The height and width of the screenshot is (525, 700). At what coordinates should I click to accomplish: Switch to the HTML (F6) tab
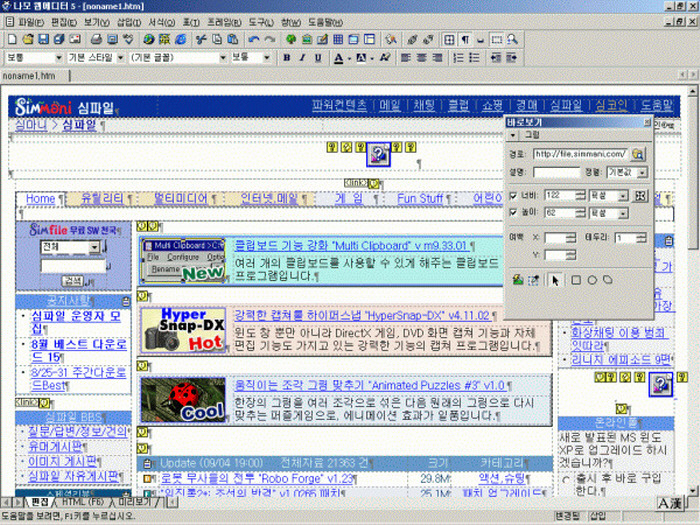click(x=82, y=502)
